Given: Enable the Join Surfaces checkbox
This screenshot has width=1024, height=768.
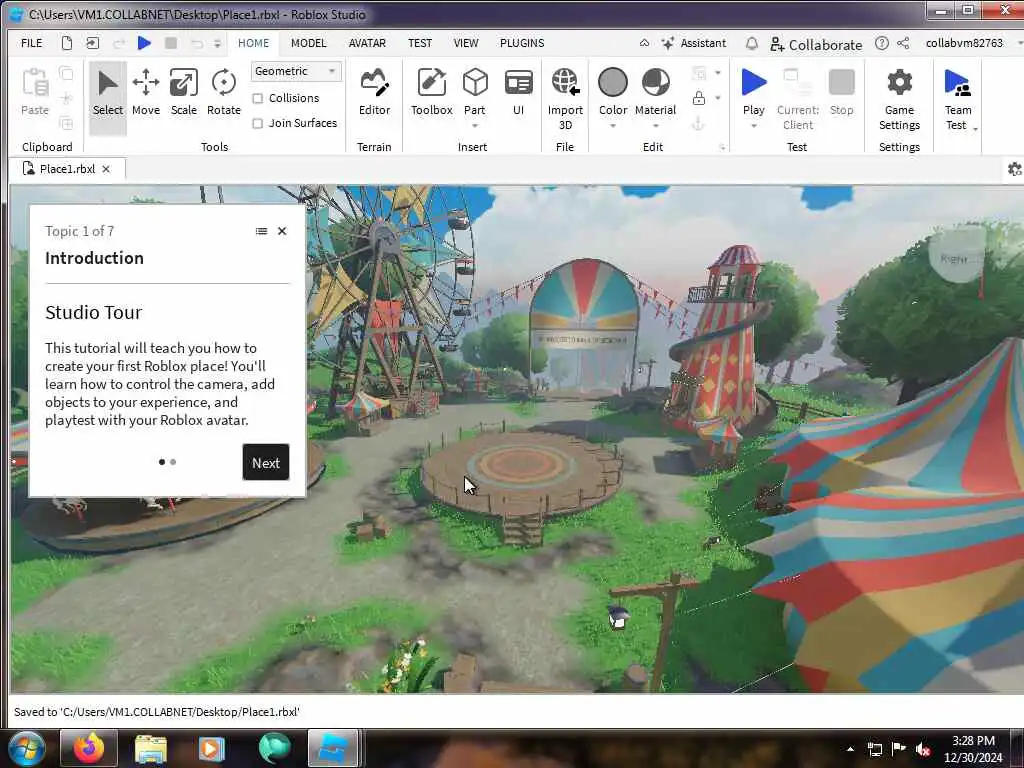Looking at the screenshot, I should [x=258, y=123].
